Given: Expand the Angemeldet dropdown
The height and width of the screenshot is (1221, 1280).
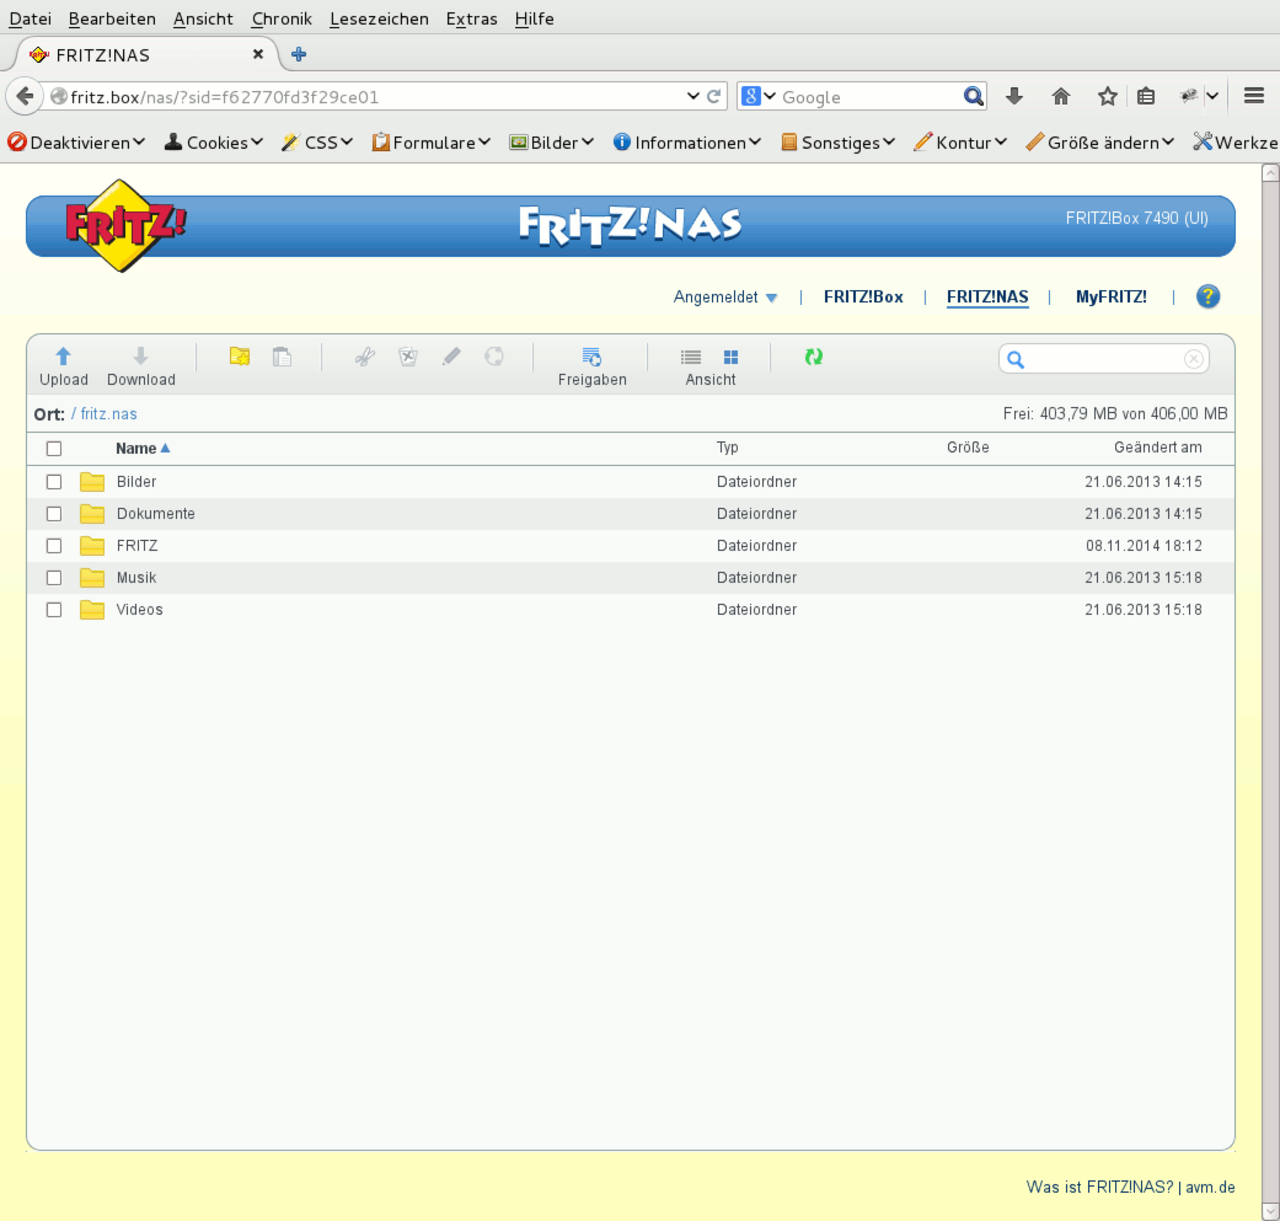Looking at the screenshot, I should point(725,297).
